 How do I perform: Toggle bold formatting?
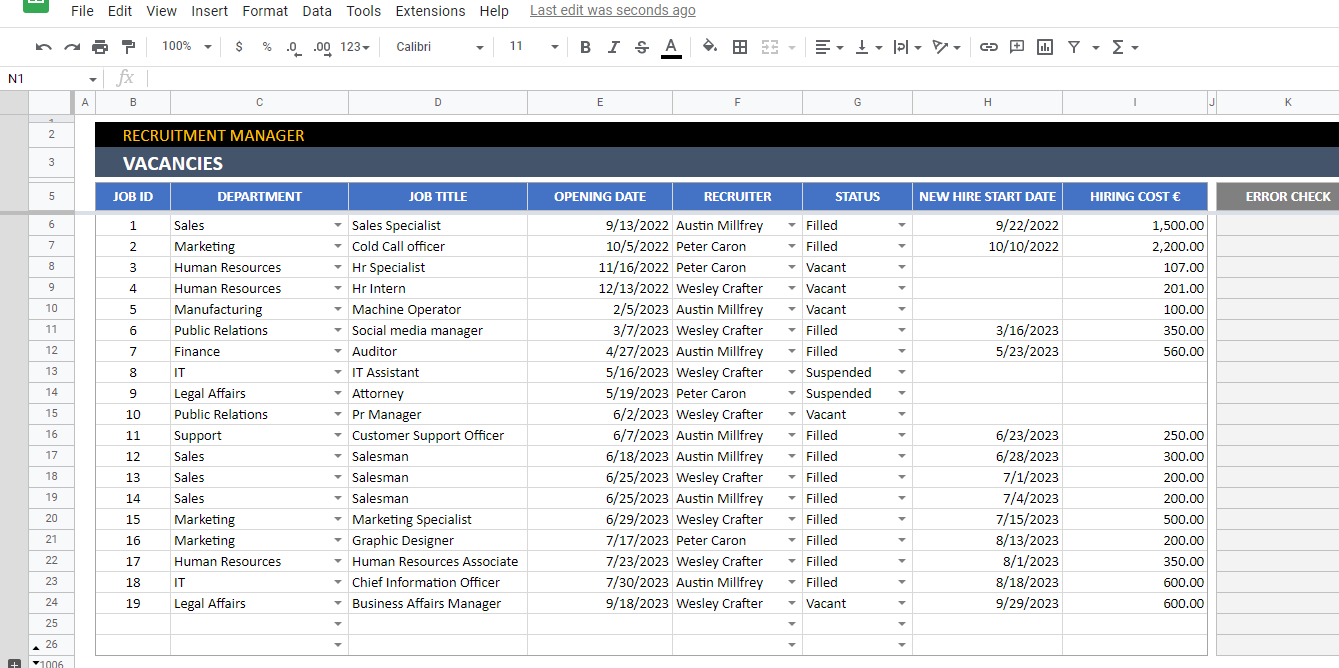point(585,47)
